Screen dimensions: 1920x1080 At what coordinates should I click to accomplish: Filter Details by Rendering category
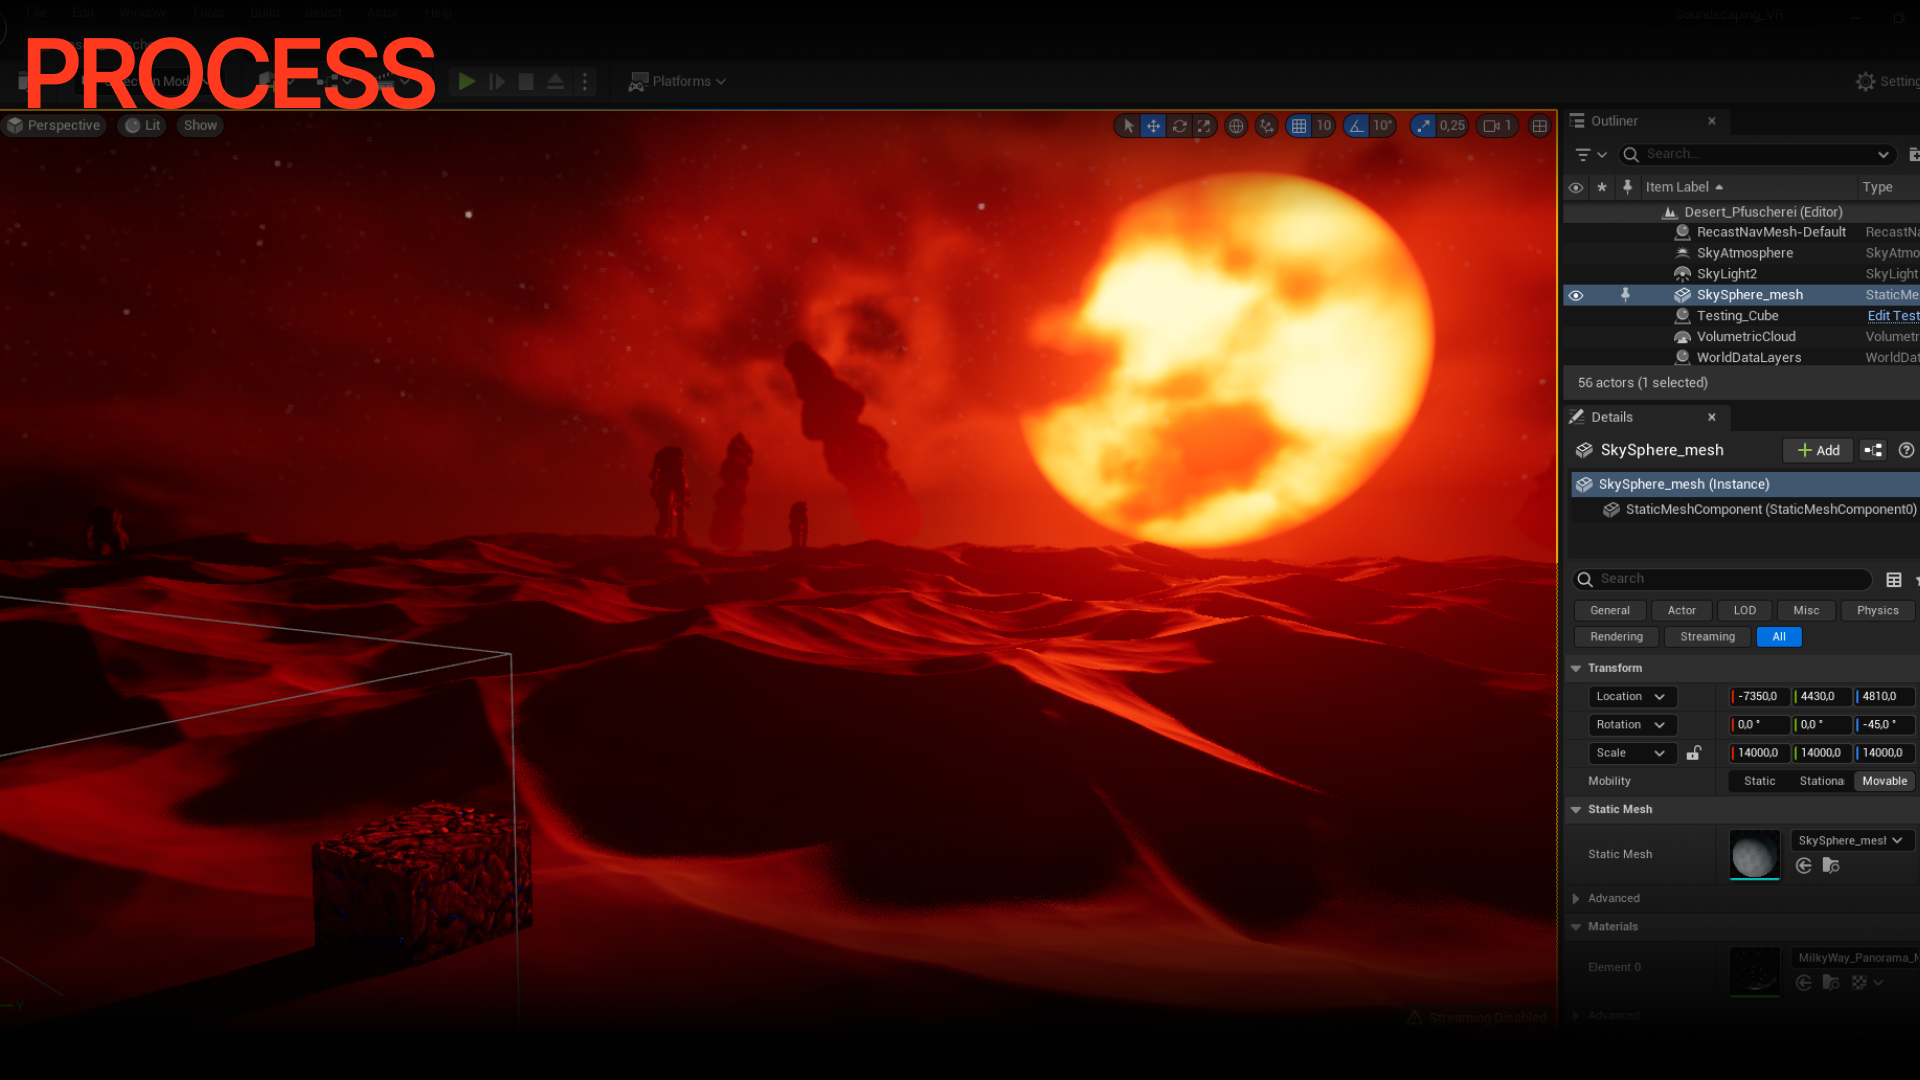click(x=1616, y=637)
